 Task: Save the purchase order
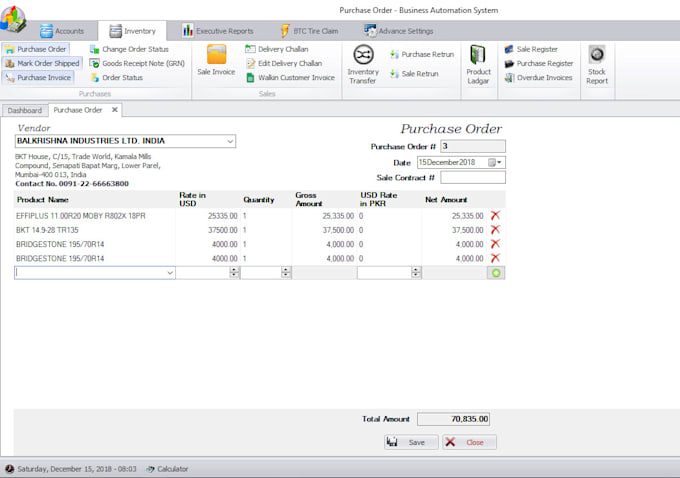(x=411, y=442)
